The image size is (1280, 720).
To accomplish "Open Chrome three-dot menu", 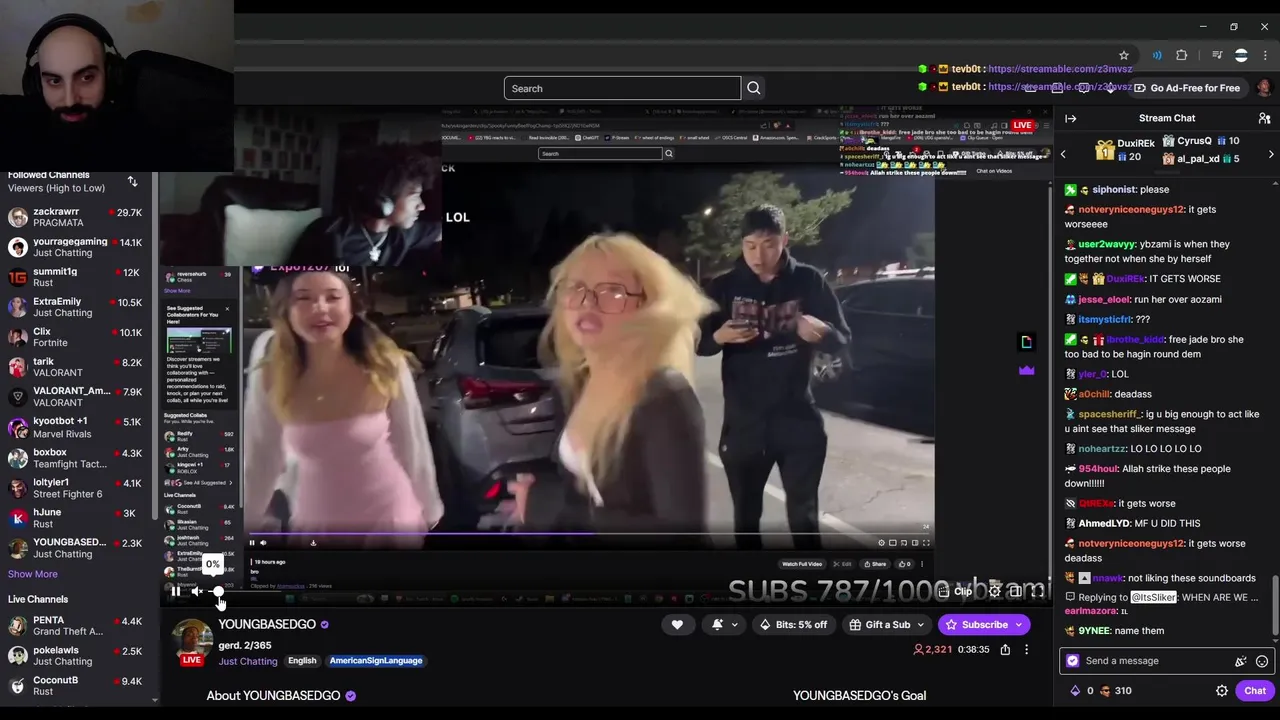I will [x=1265, y=55].
